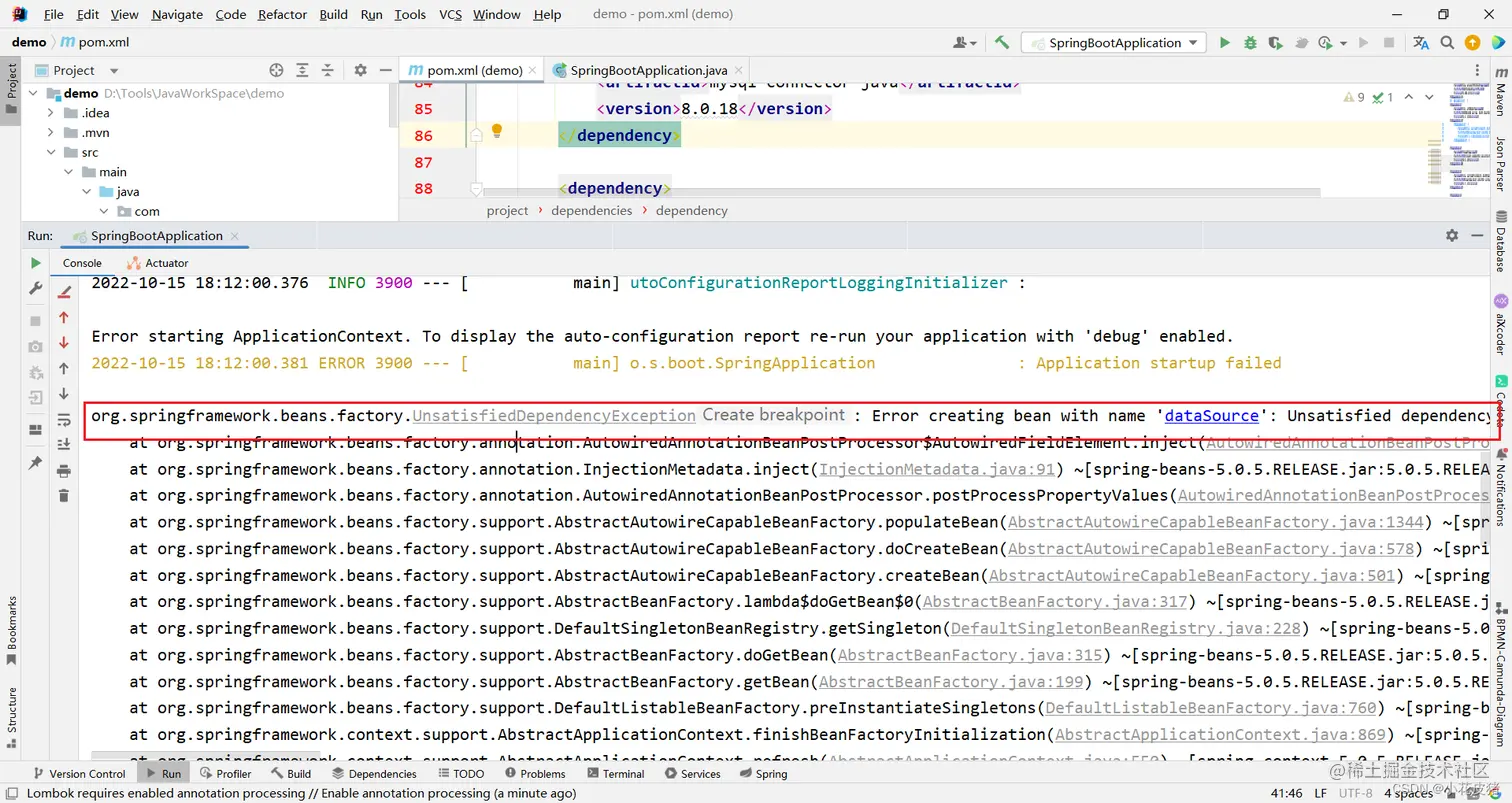
Task: Click the trash Clear All icon in console
Action: [64, 495]
